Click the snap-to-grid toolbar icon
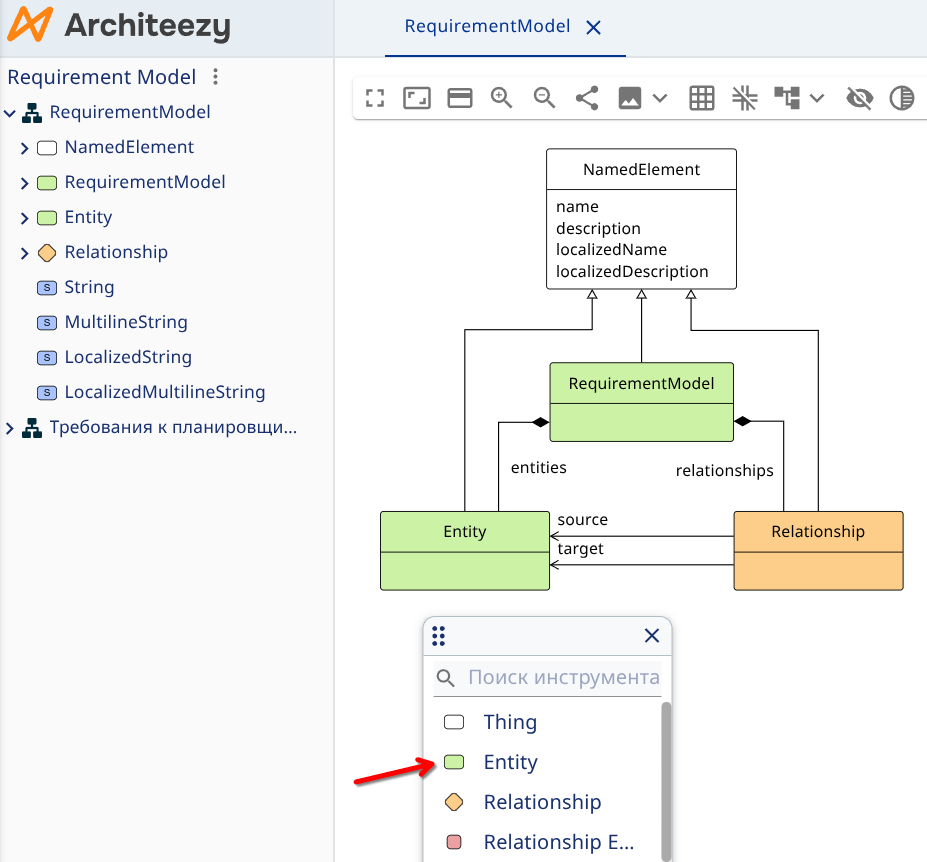927x862 pixels. 744,98
